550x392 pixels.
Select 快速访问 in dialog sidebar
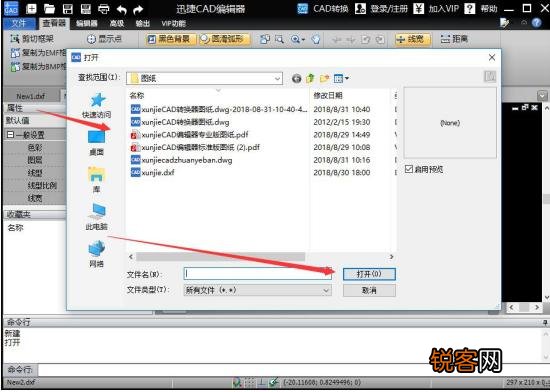pyautogui.click(x=97, y=106)
